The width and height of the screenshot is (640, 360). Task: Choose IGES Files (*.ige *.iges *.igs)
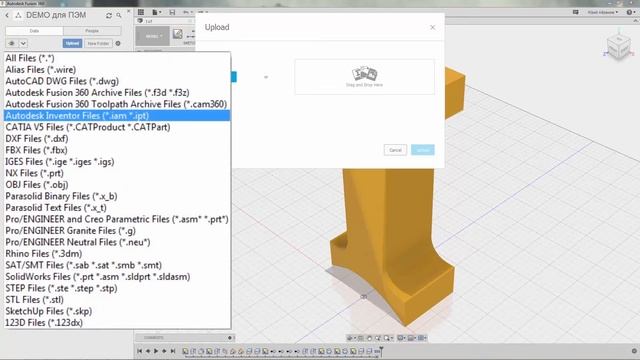click(117, 162)
